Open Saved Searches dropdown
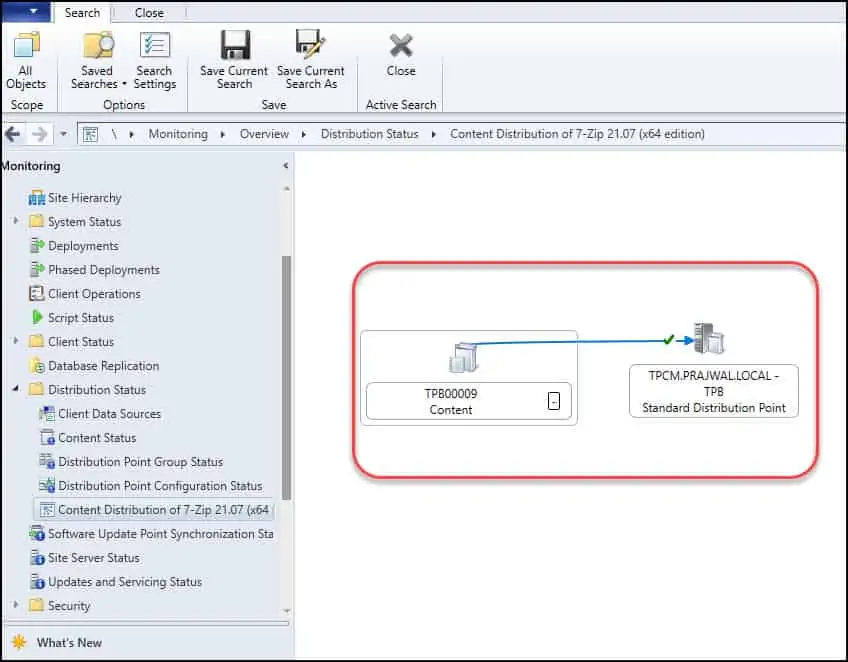 [x=98, y=61]
